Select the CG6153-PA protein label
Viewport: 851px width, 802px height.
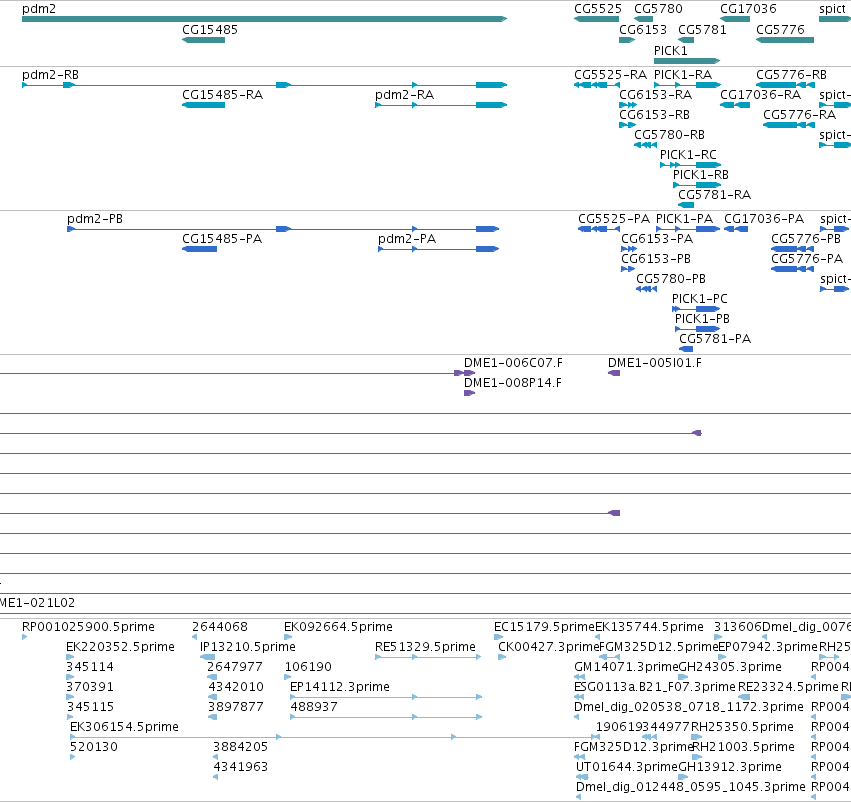(657, 239)
